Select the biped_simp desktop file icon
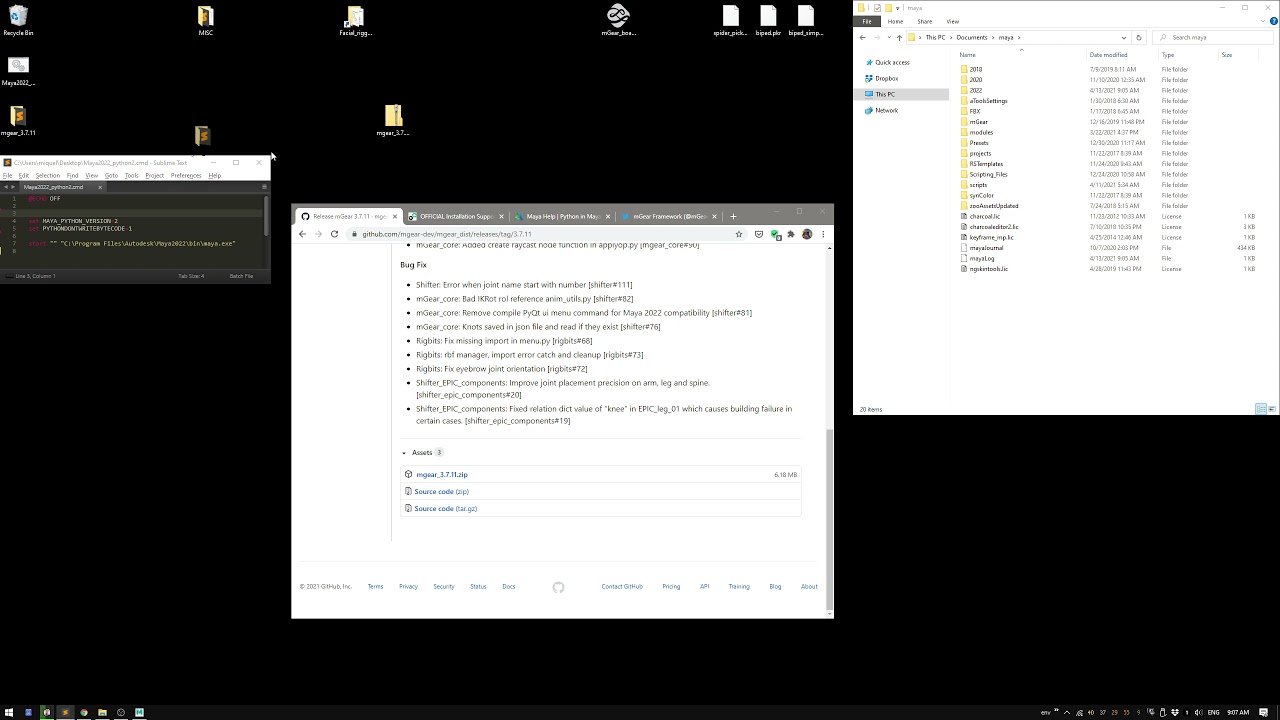Screen dimensions: 1280x720 coord(806,20)
